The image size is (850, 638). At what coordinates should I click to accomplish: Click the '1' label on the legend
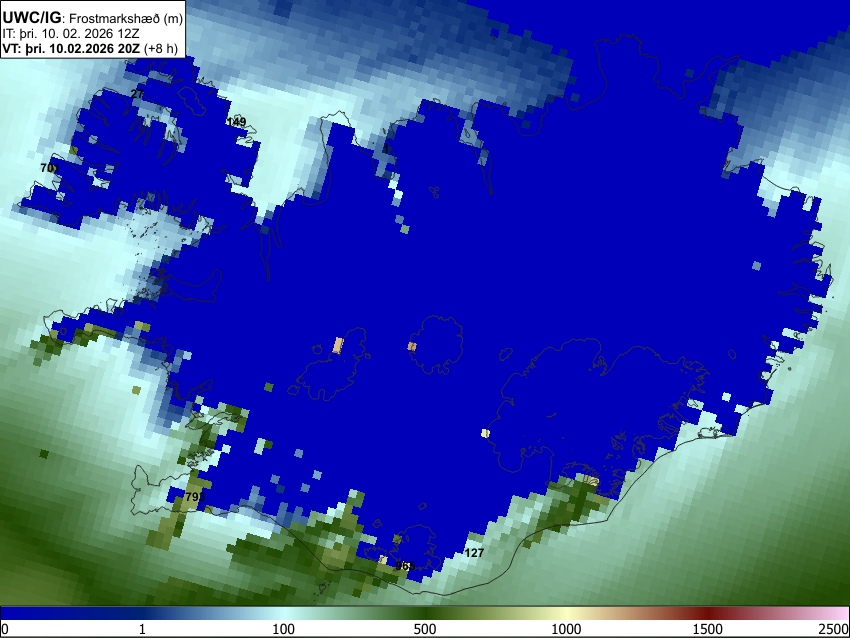coord(142,629)
